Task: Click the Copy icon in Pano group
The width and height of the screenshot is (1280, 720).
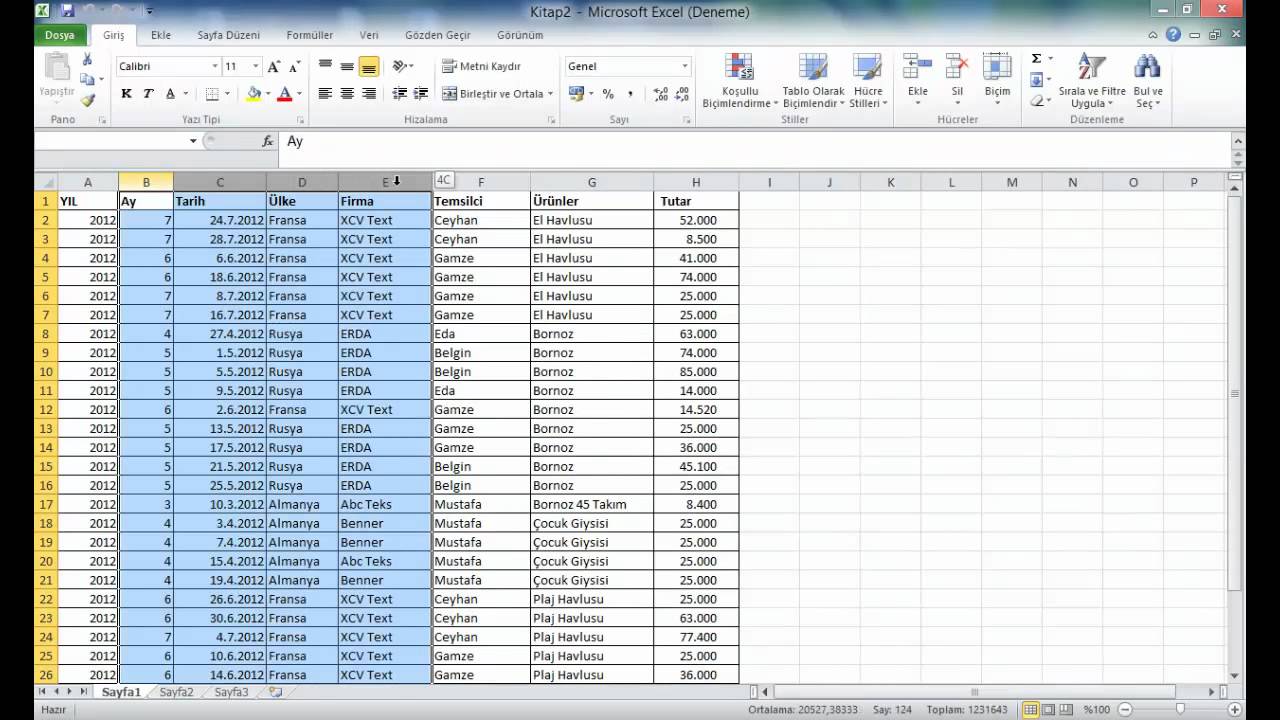Action: click(87, 80)
